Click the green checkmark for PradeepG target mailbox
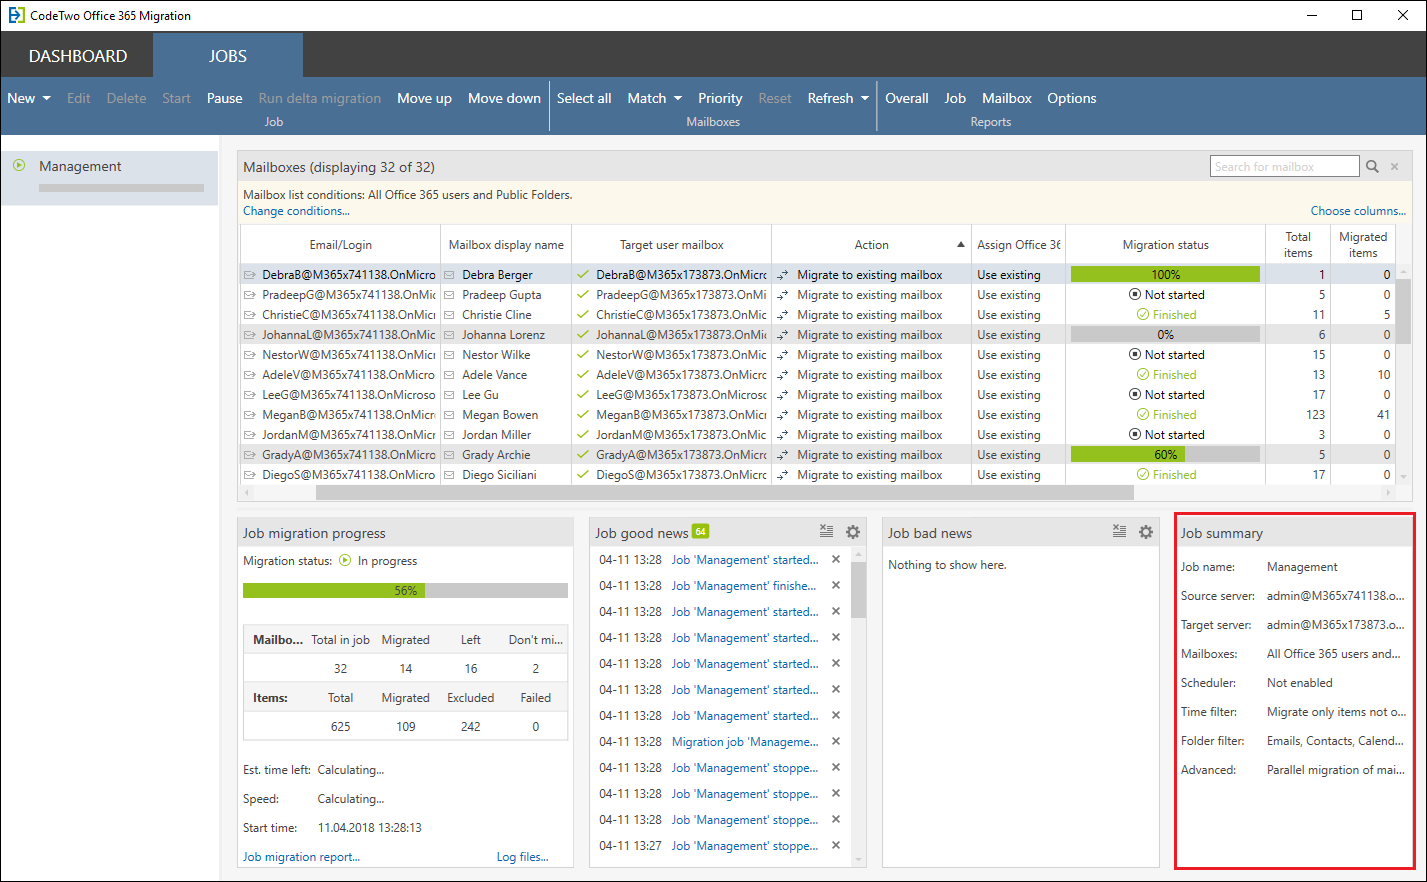Screen dimensions: 1427x882 (583, 295)
